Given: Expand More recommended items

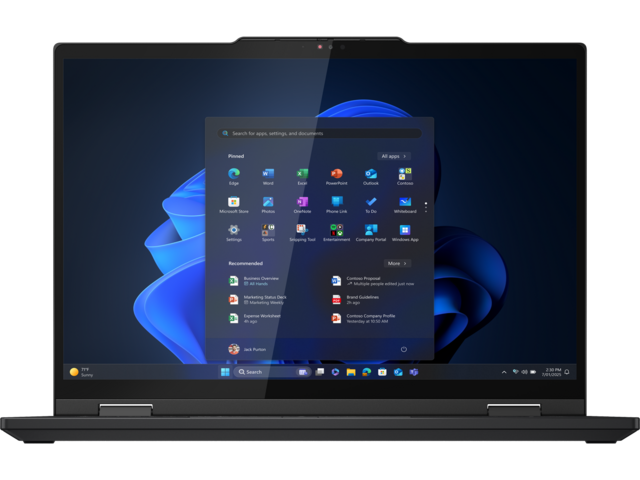Looking at the screenshot, I should pos(397,263).
